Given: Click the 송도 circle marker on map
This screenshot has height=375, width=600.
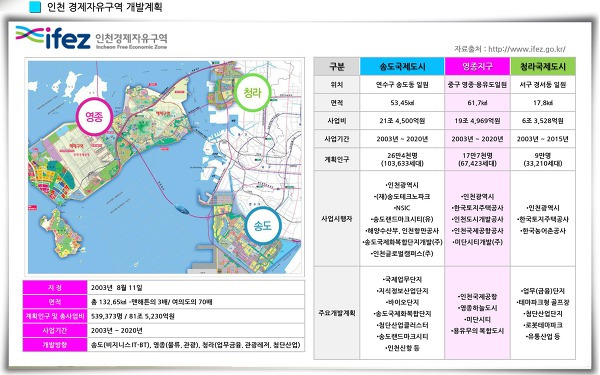Looking at the screenshot, I should pyautogui.click(x=263, y=225).
